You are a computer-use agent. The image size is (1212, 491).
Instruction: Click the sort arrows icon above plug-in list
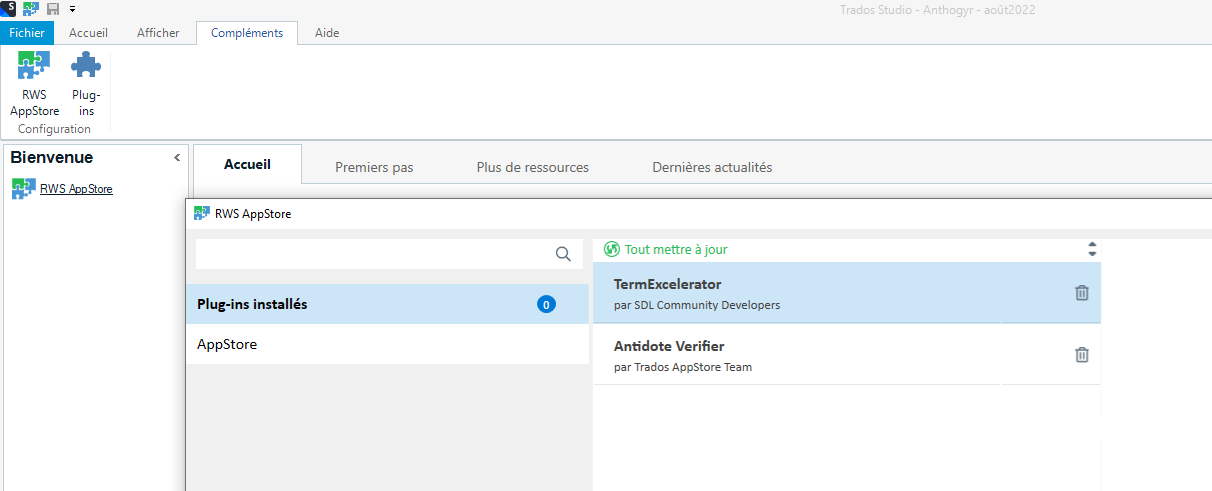click(x=1092, y=249)
